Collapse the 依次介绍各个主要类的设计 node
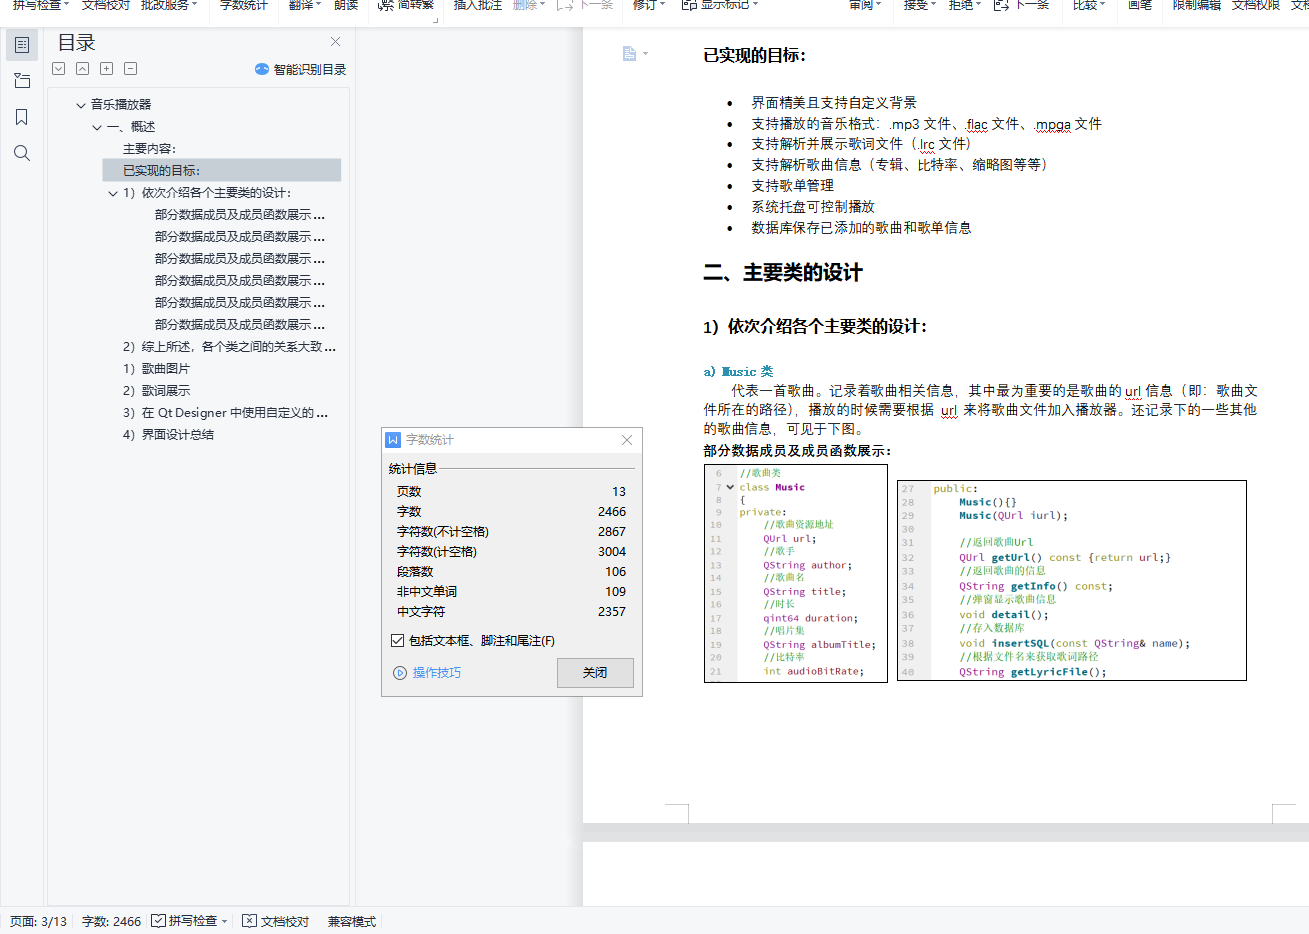The height and width of the screenshot is (934, 1309). pos(113,193)
